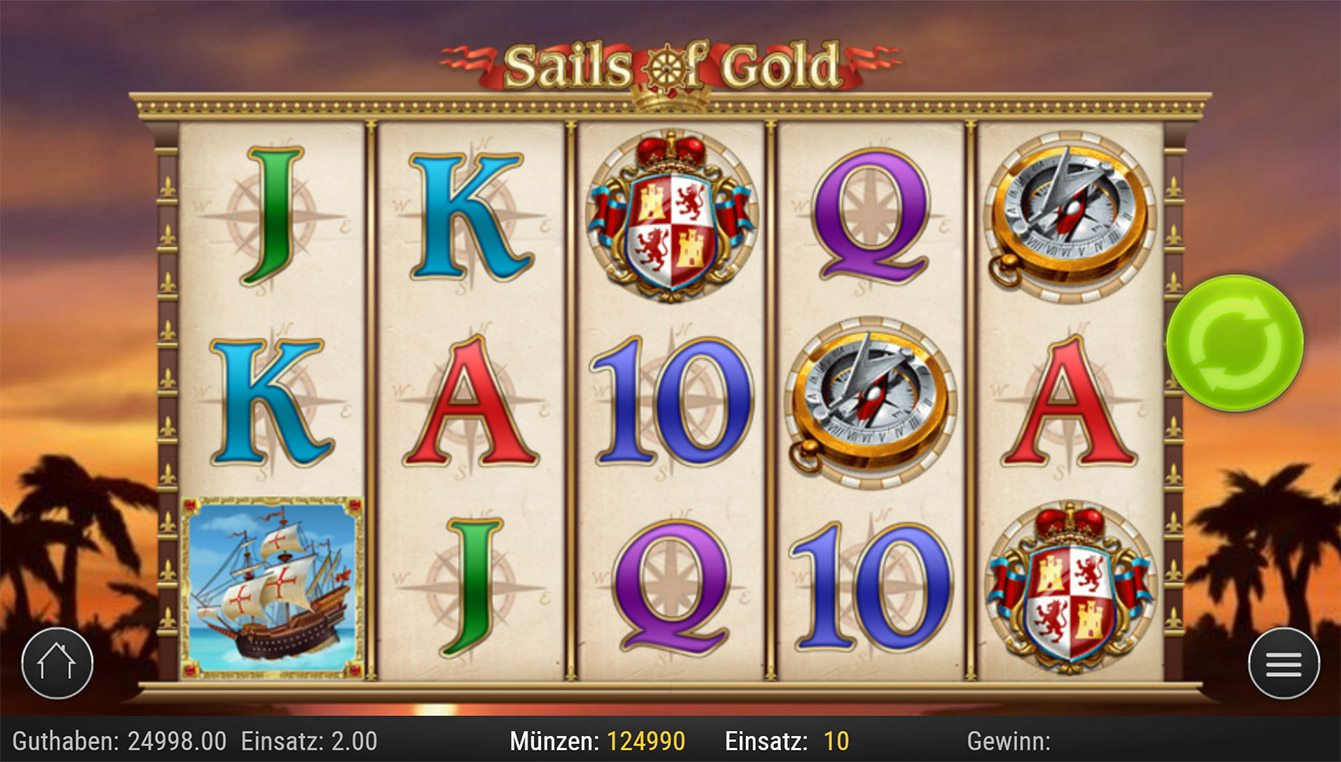Open the home button

point(57,663)
